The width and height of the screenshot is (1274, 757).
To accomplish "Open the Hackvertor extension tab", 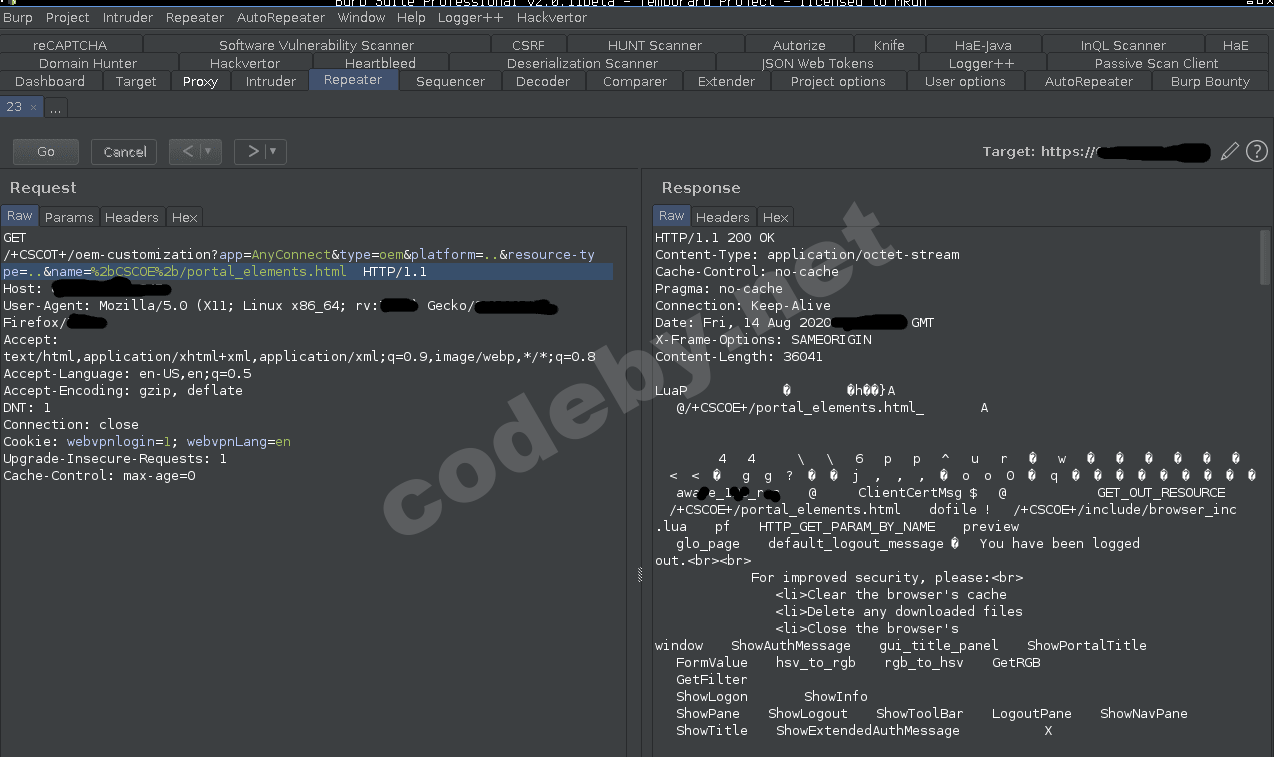I will point(245,63).
